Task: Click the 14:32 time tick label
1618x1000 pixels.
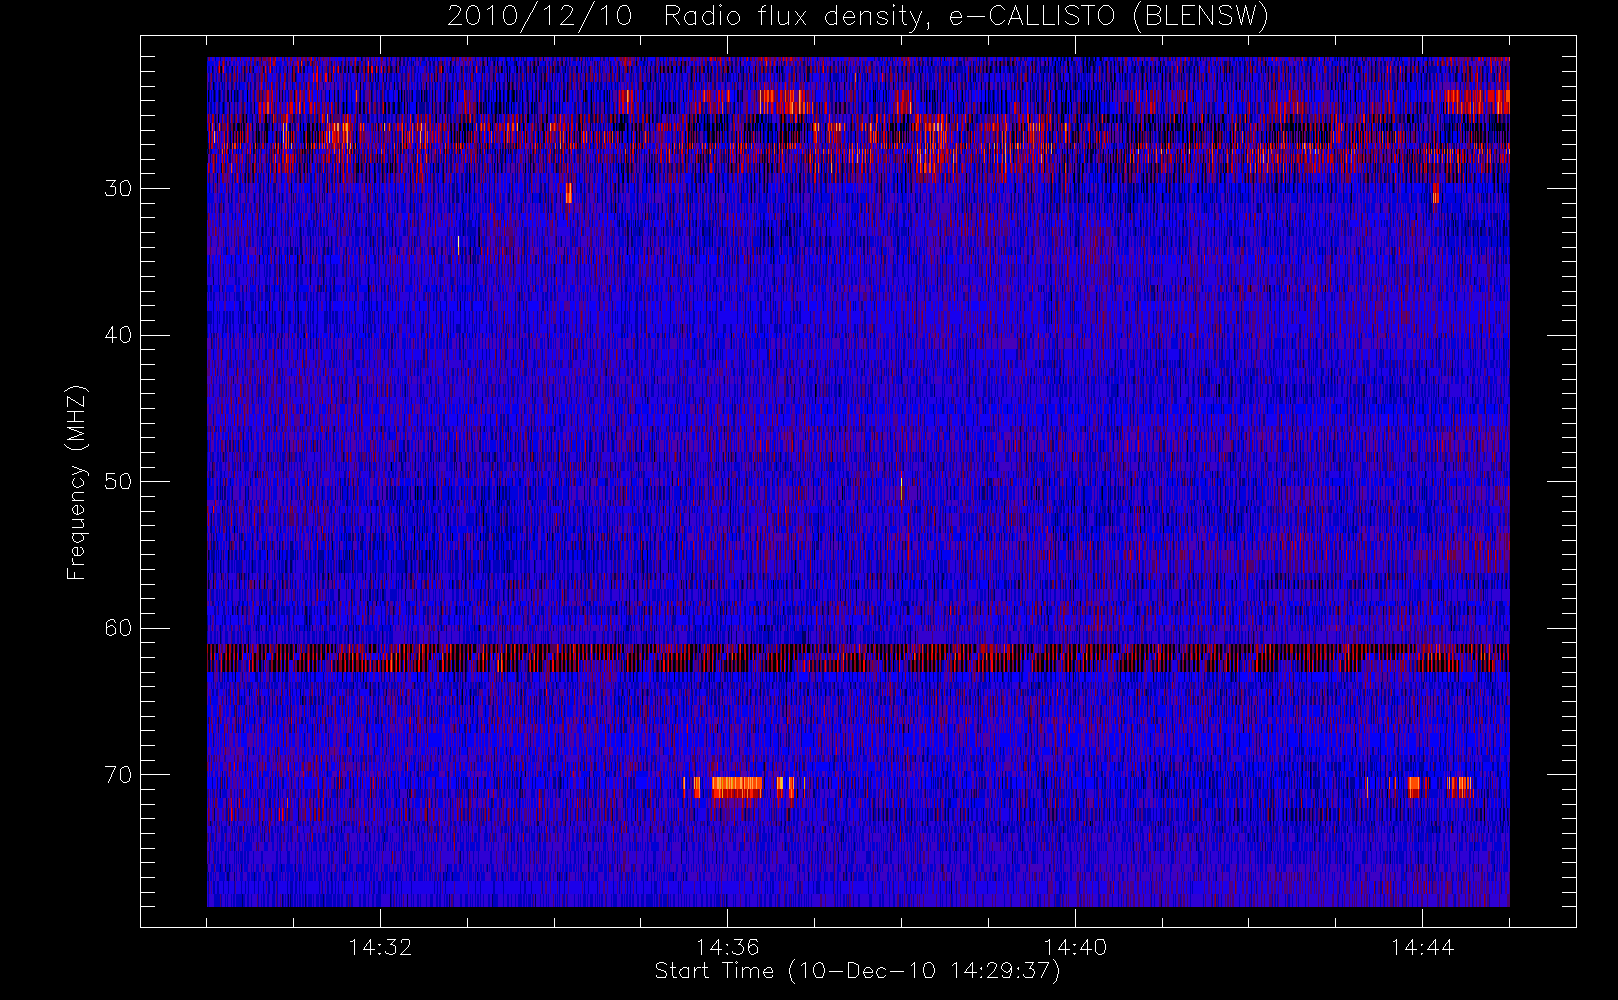Action: (380, 947)
